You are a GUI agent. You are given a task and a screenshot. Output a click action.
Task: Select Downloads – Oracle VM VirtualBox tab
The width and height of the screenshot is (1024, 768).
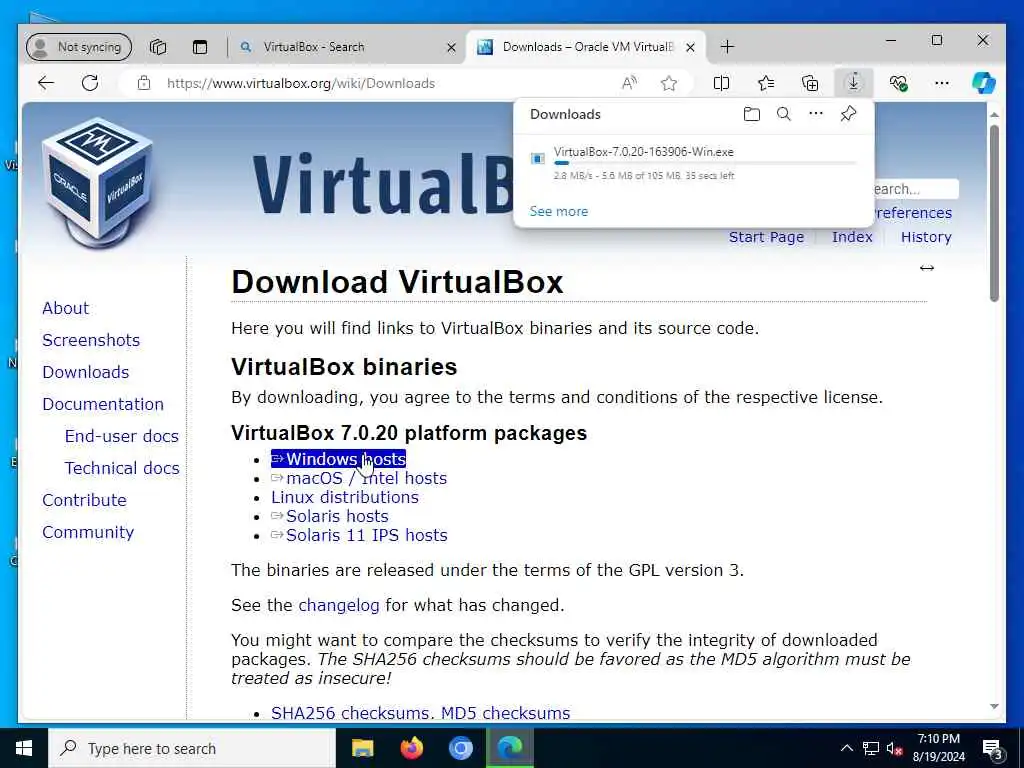coord(586,47)
